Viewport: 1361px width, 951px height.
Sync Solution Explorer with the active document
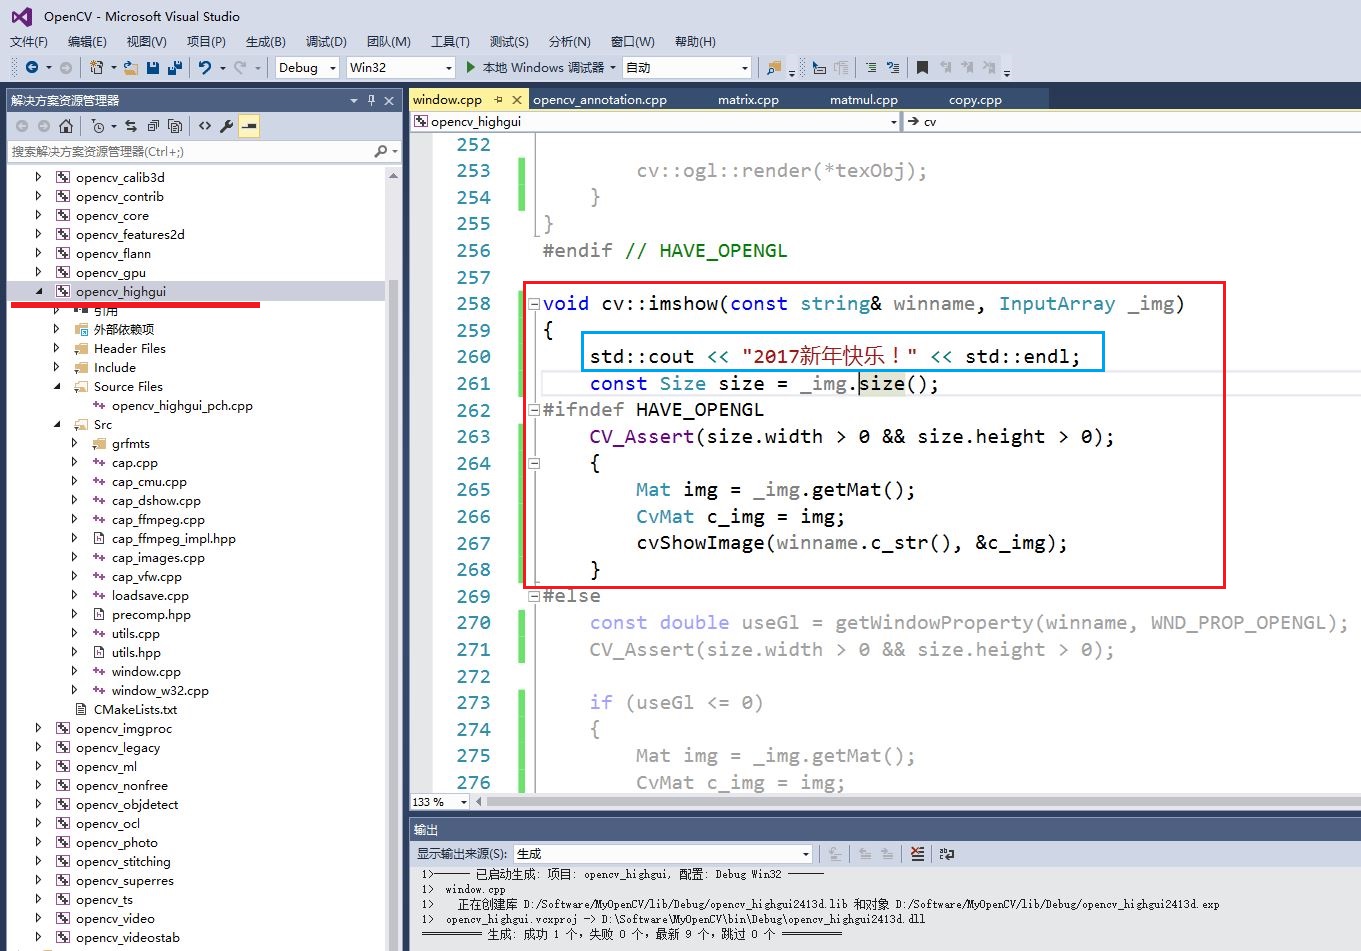pyautogui.click(x=131, y=126)
